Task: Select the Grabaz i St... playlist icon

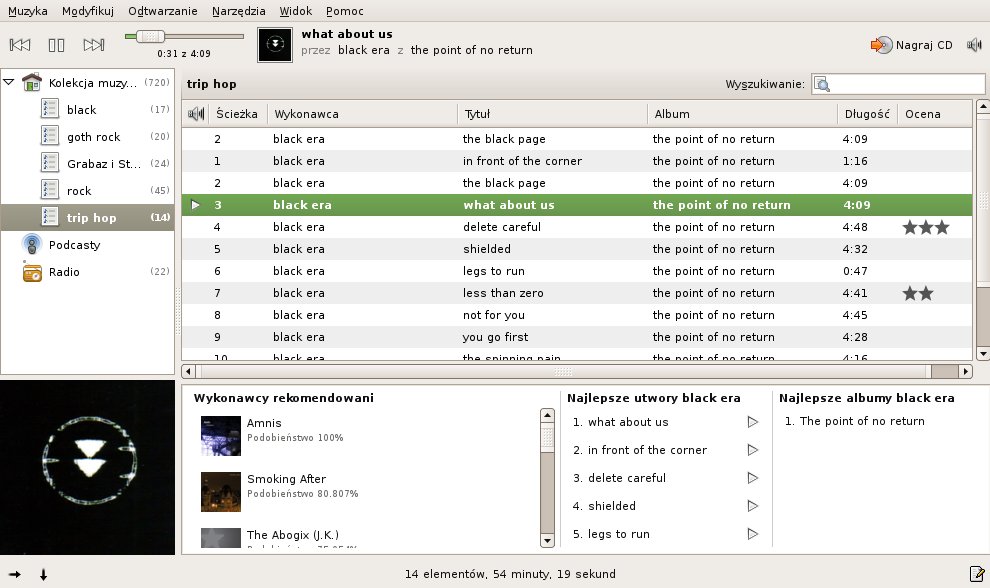Action: tap(50, 163)
